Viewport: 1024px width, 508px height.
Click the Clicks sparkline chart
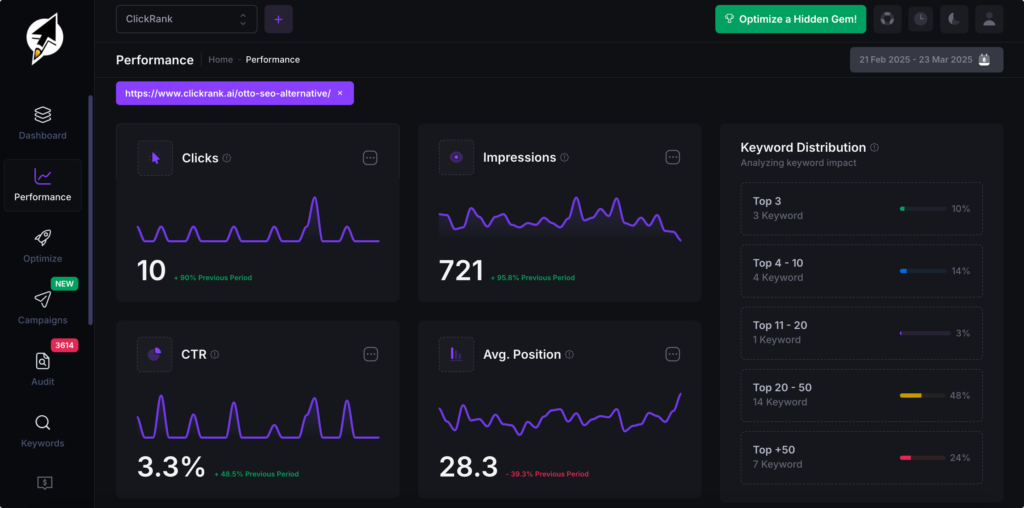pos(258,220)
